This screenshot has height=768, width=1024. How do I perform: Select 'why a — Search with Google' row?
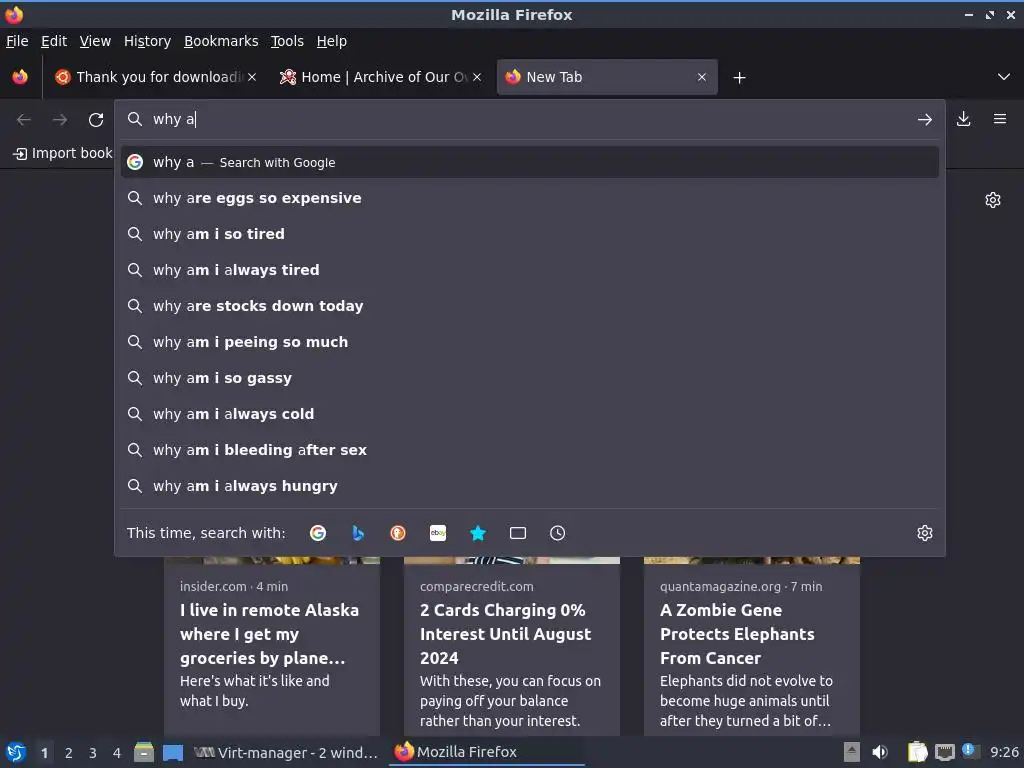click(x=530, y=162)
